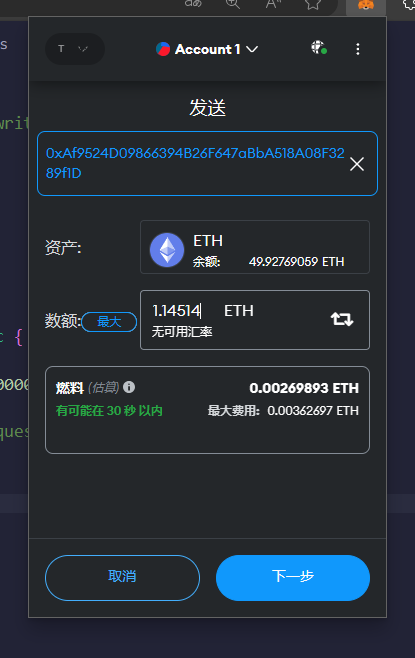415x658 pixels.
Task: Open the MetaMask fox extension icon
Action: 365,5
